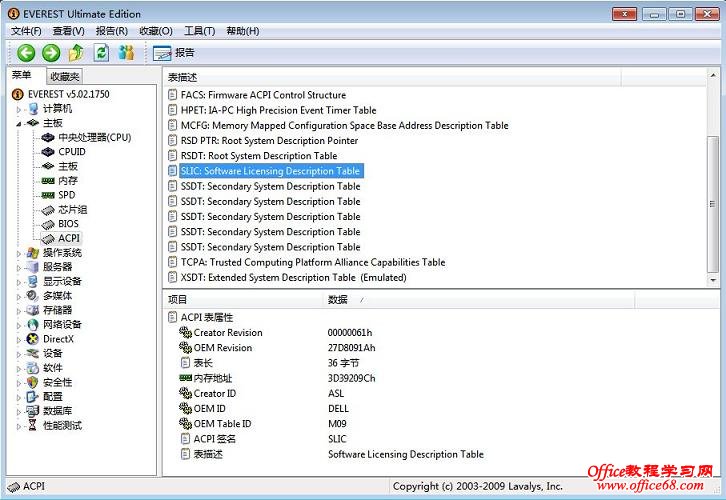The width and height of the screenshot is (726, 500).
Task: Expand the 存储器 tree node
Action: 19,311
